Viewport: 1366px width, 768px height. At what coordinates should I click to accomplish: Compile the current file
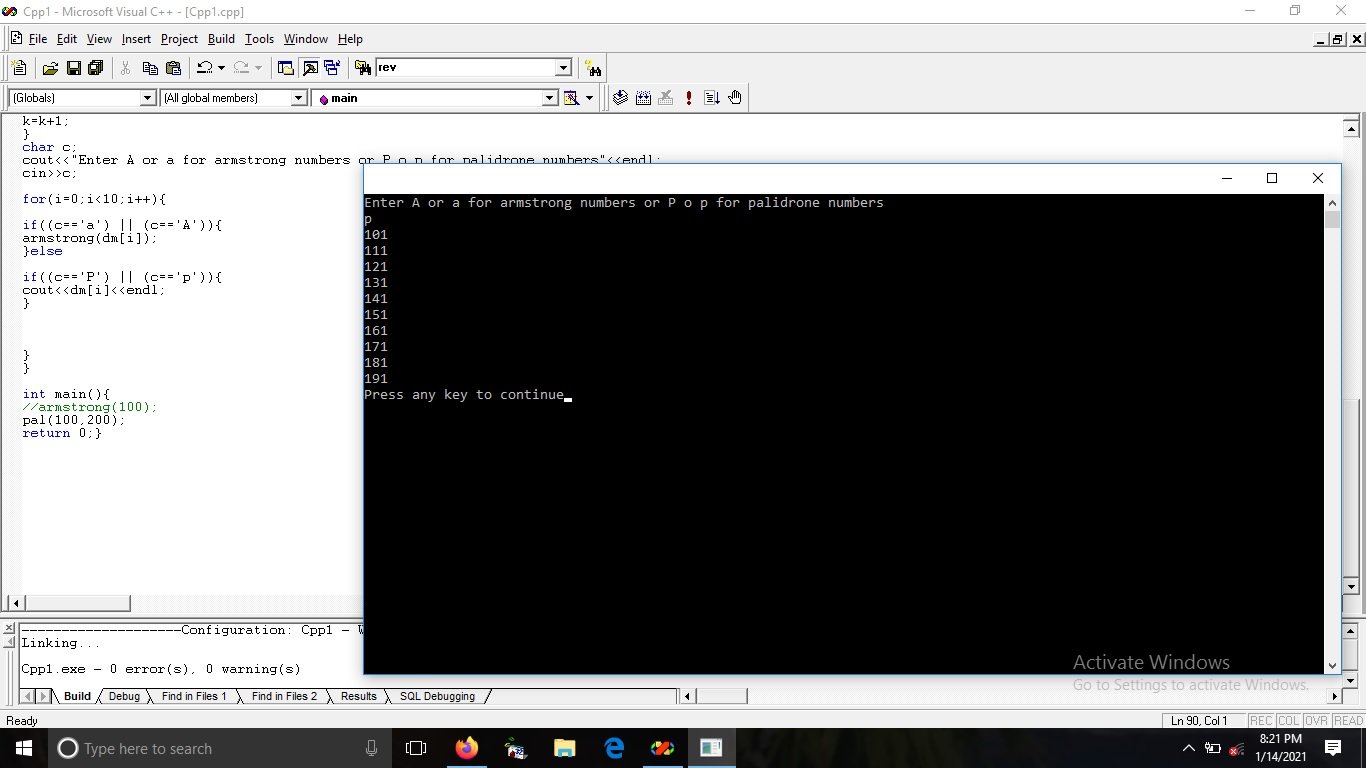tap(620, 98)
